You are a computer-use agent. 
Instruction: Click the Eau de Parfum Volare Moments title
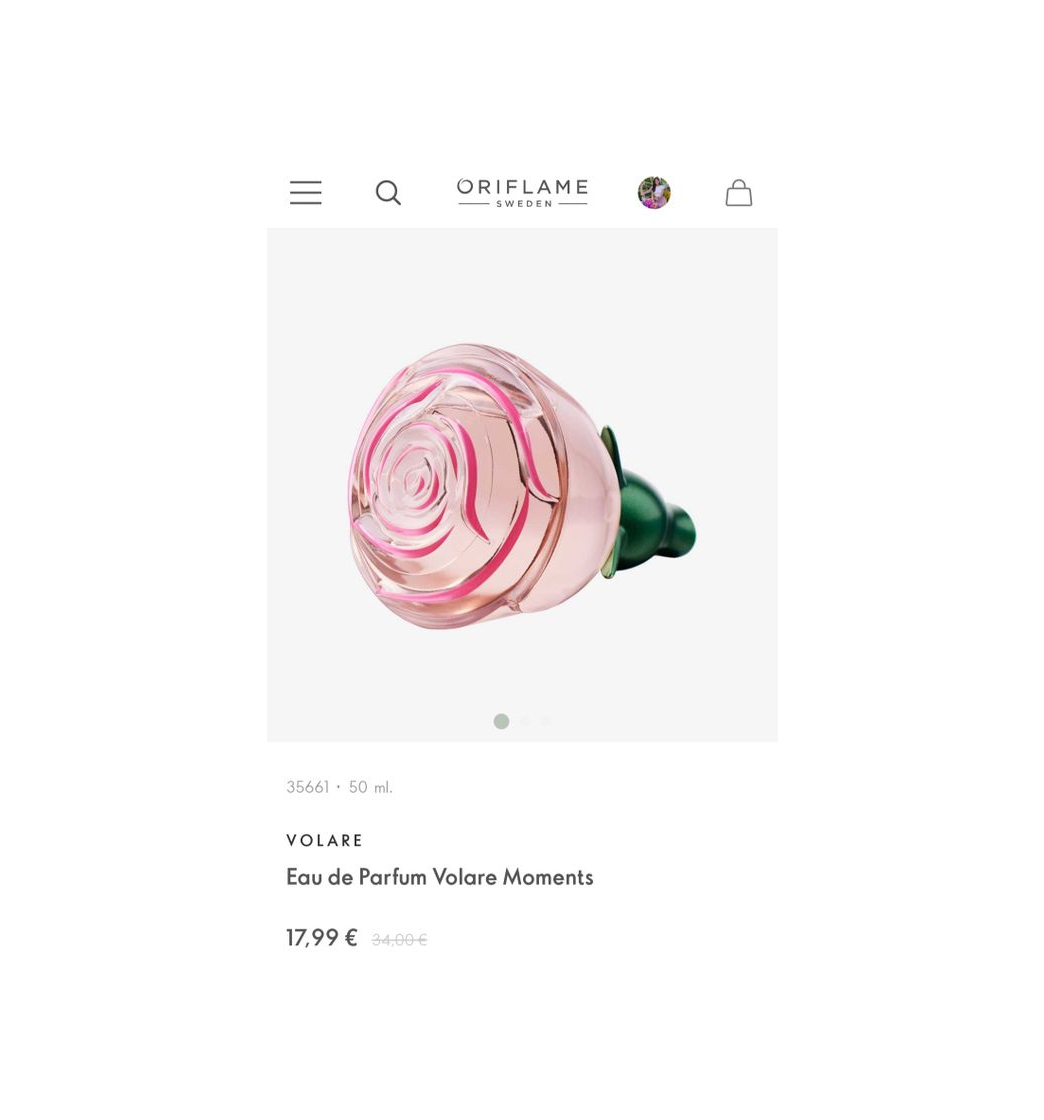click(440, 877)
